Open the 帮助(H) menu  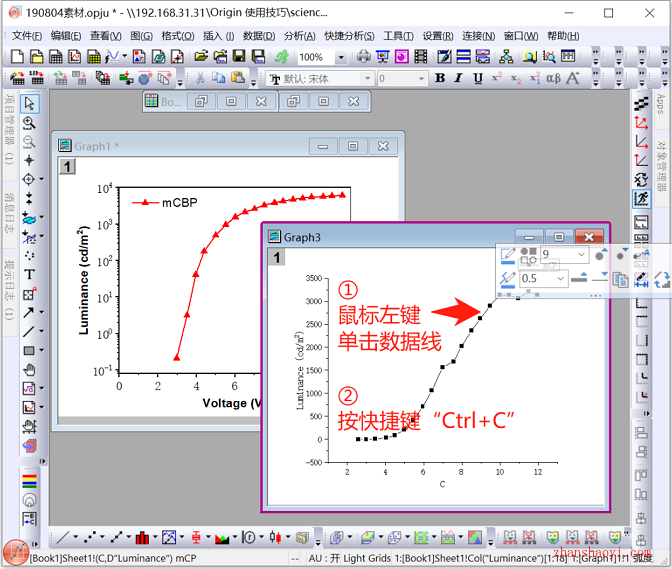coord(563,36)
